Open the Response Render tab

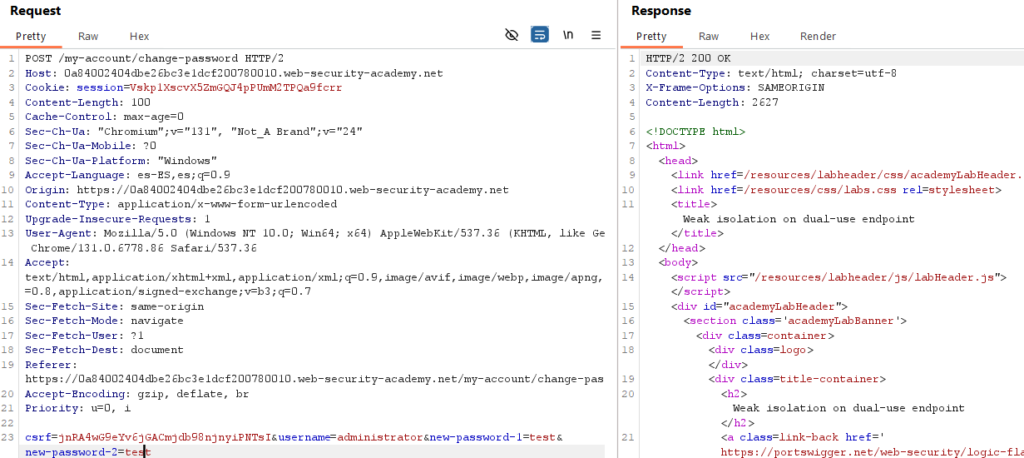pyautogui.click(x=818, y=37)
